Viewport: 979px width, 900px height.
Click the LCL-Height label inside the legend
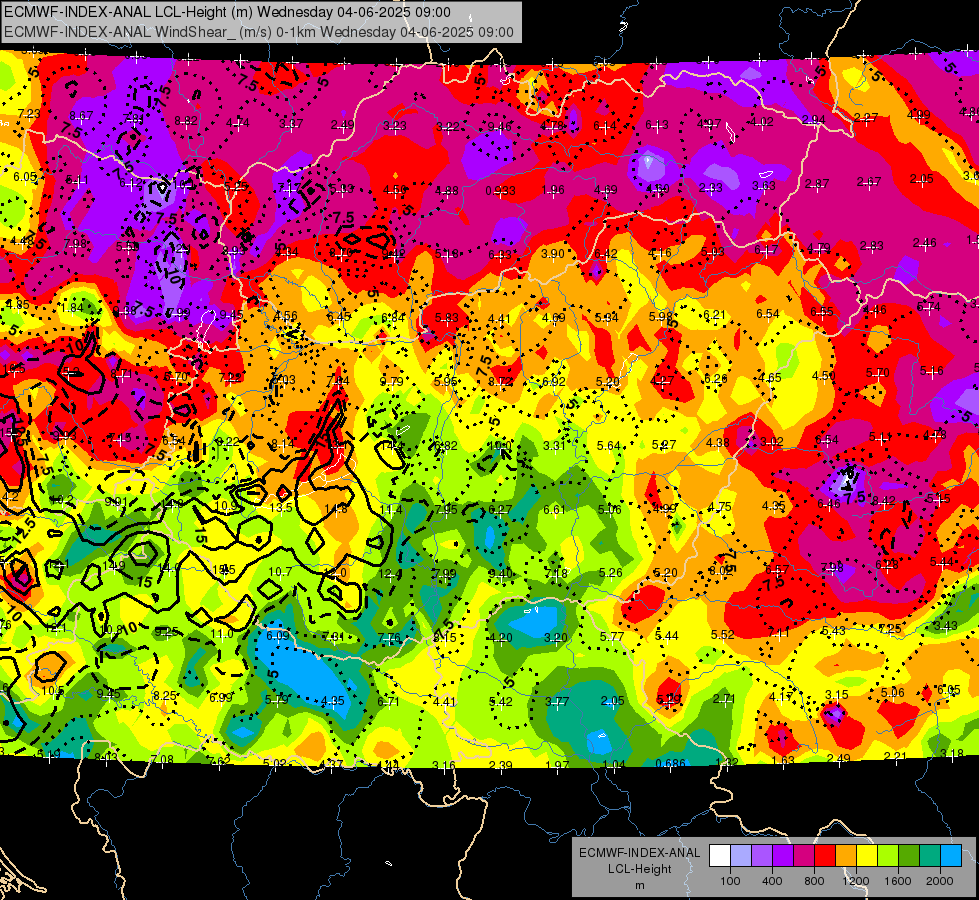639,869
